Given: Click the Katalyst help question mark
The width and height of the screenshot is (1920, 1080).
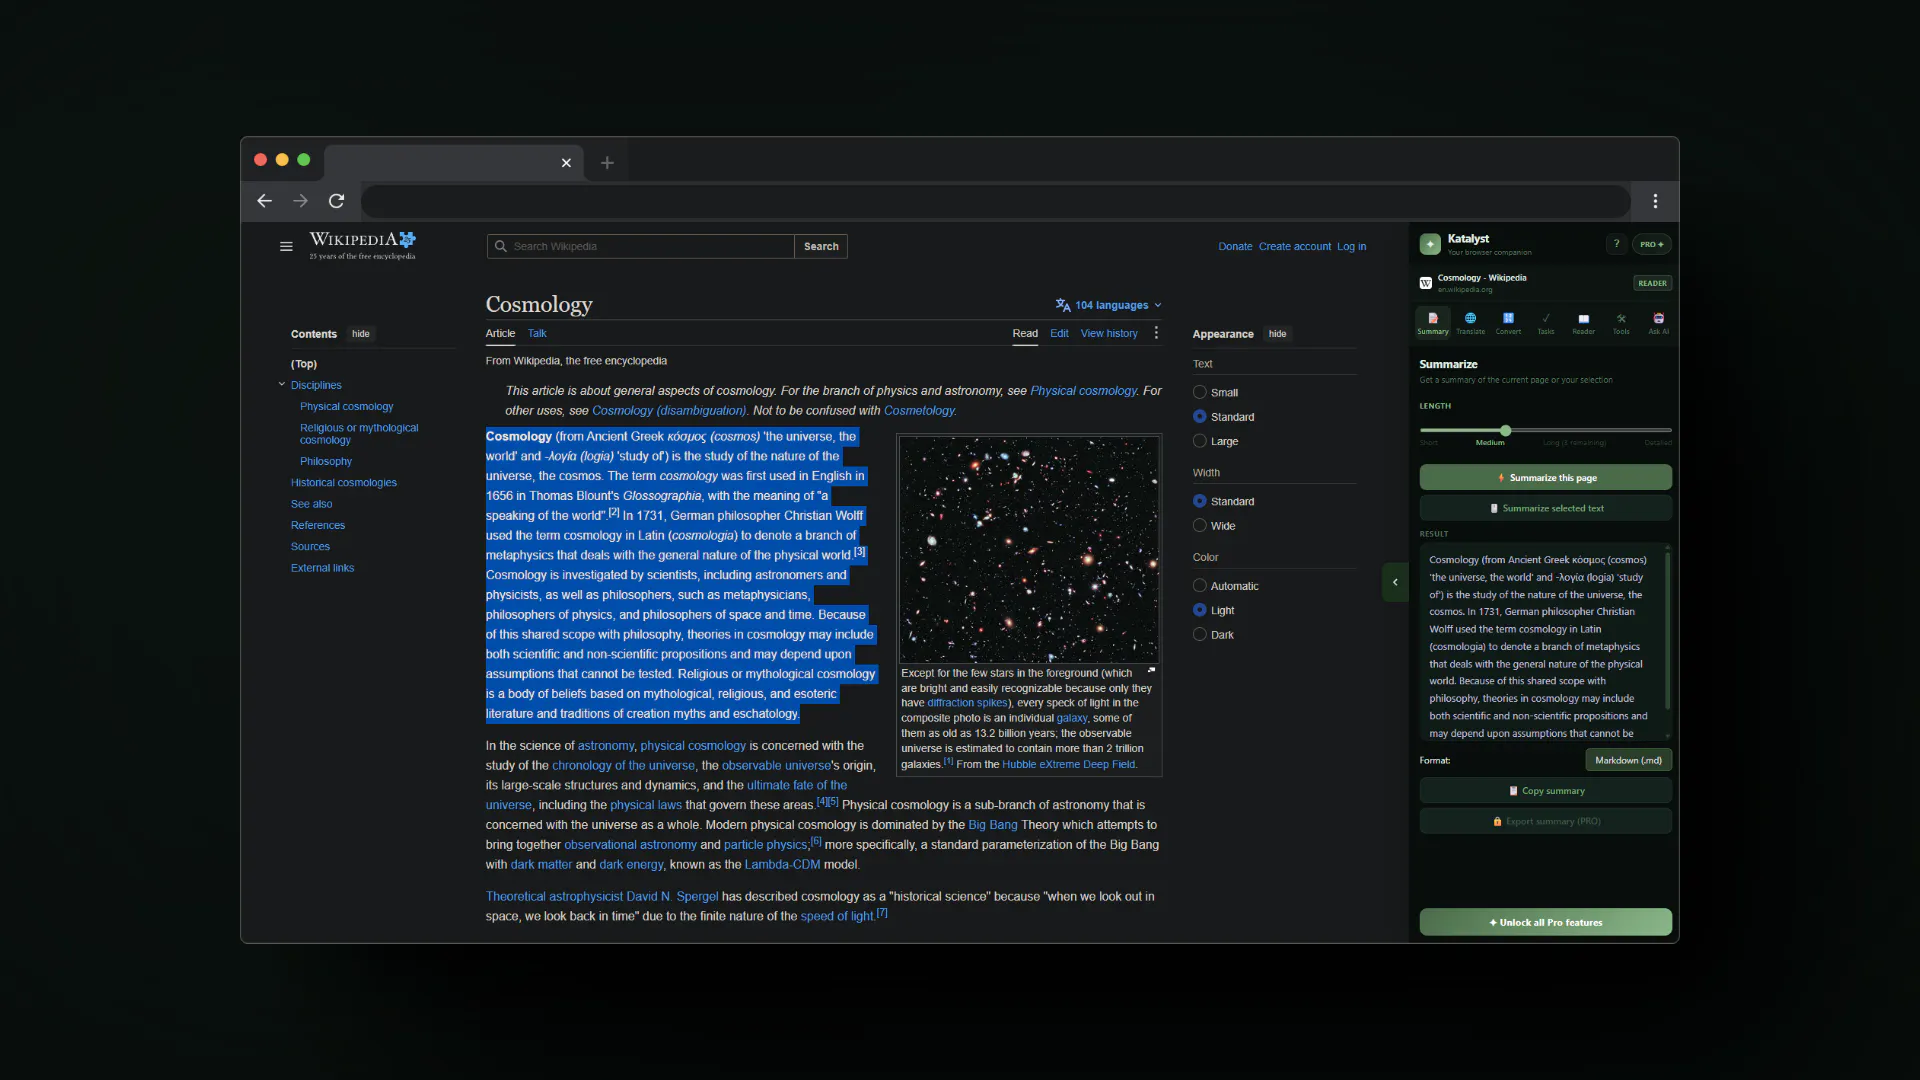Looking at the screenshot, I should click(1616, 244).
